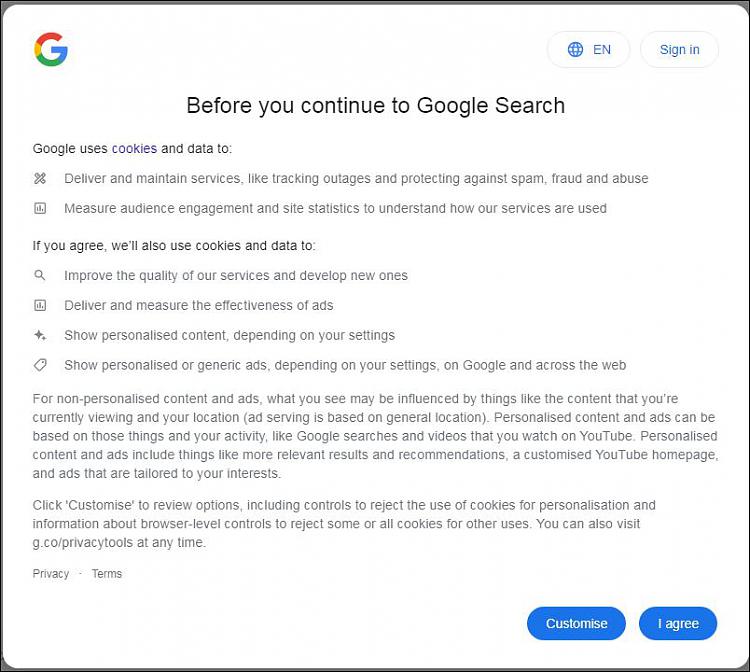750x672 pixels.
Task: Click the 'If you agree, we'll also use' line
Action: click(x=174, y=245)
